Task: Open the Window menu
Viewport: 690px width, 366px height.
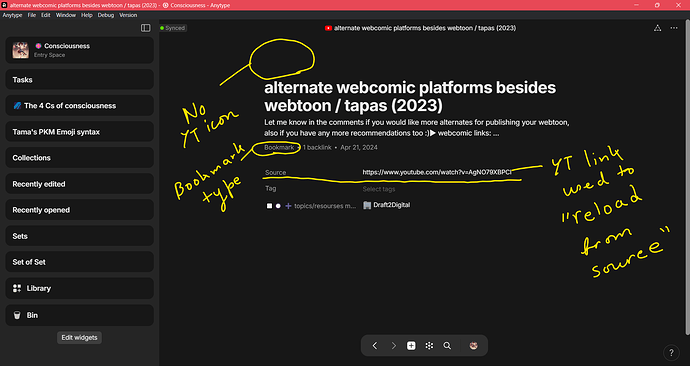Action: pyautogui.click(x=66, y=15)
